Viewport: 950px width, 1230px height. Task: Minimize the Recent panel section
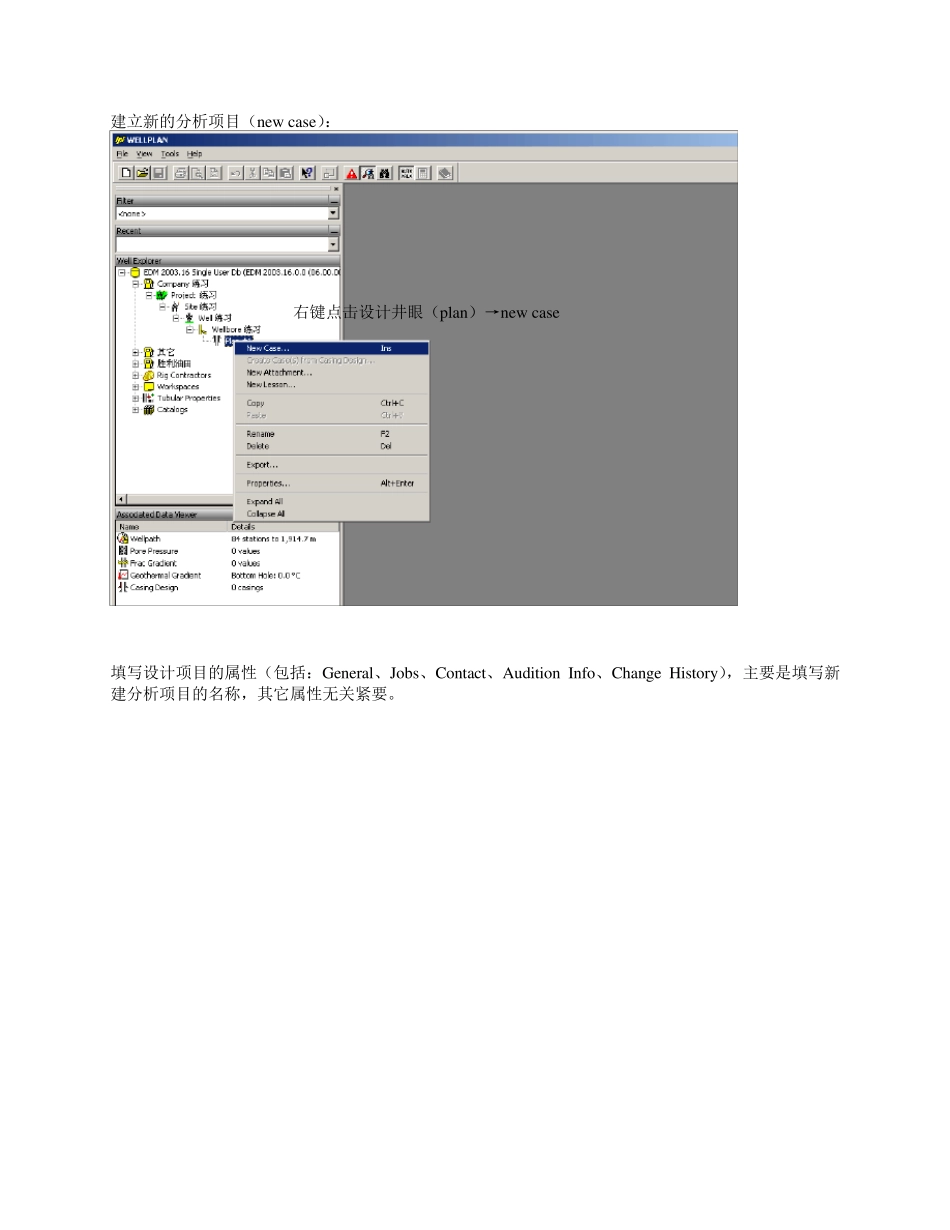tap(334, 231)
